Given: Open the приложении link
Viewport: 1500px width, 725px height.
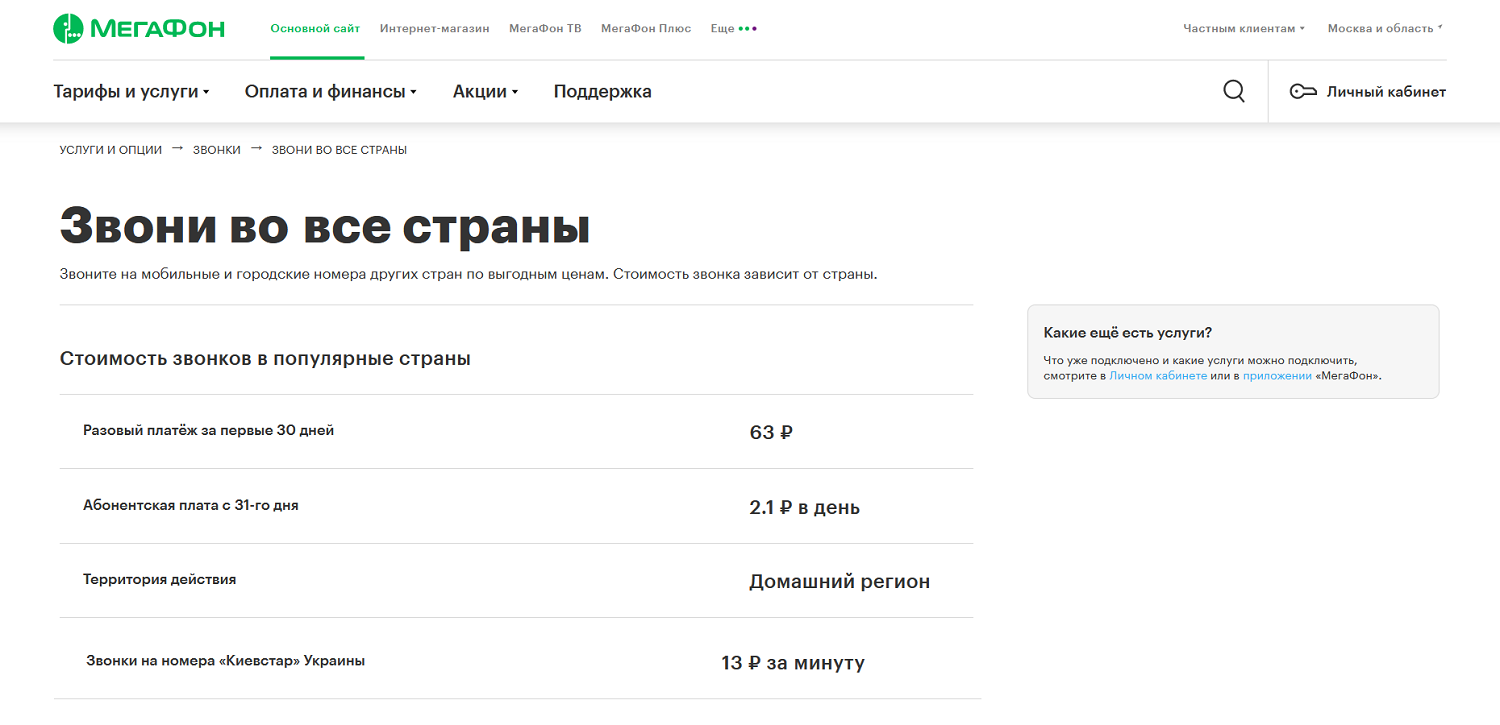Looking at the screenshot, I should (1277, 376).
